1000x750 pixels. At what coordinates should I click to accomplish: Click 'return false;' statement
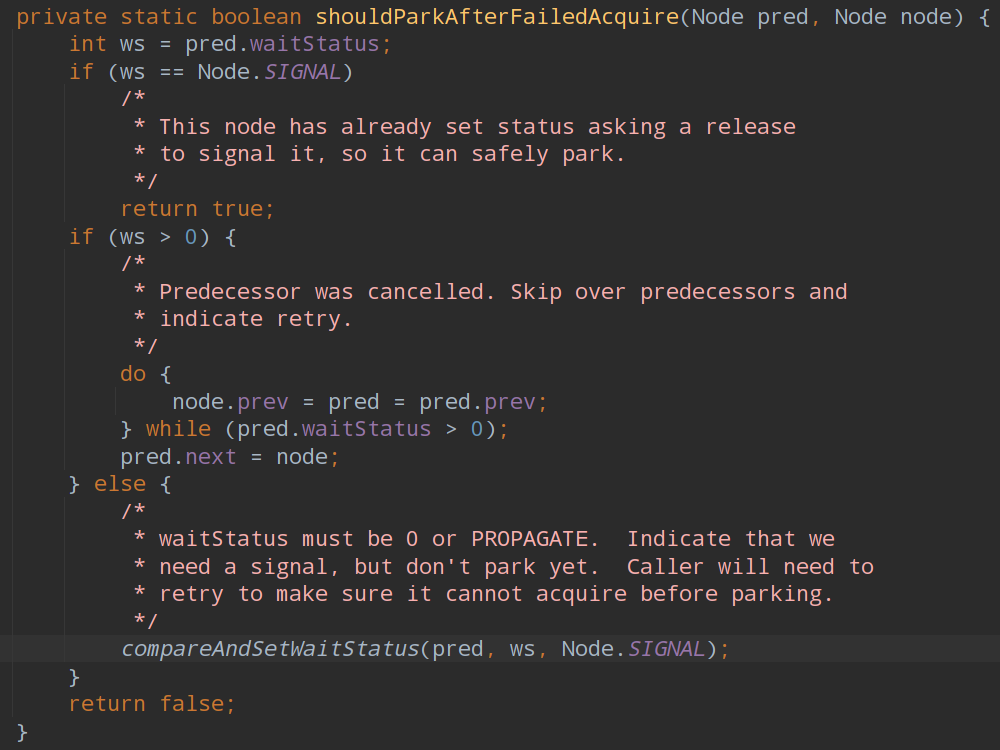point(152,703)
